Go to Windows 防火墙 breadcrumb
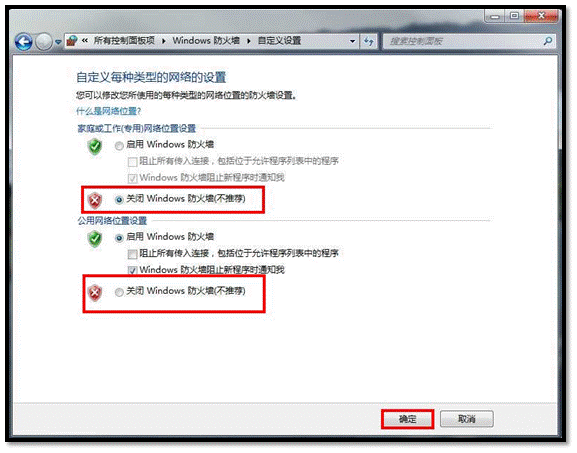This screenshot has height=453, width=577. point(206,40)
